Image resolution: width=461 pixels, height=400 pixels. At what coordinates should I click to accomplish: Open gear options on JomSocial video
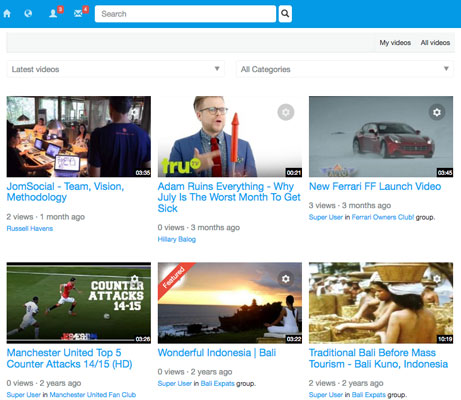(135, 112)
